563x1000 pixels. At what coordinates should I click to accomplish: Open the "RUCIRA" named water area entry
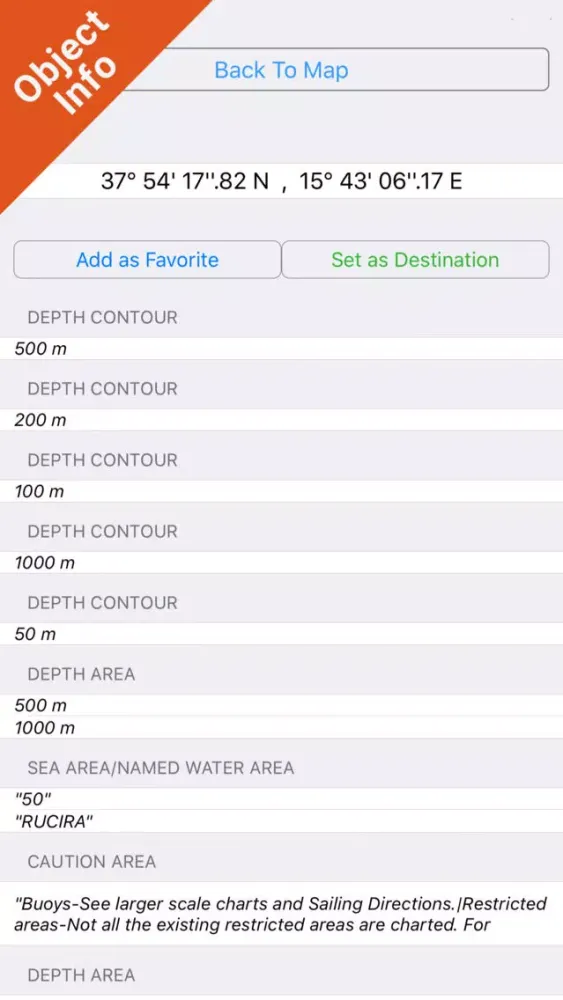281,821
